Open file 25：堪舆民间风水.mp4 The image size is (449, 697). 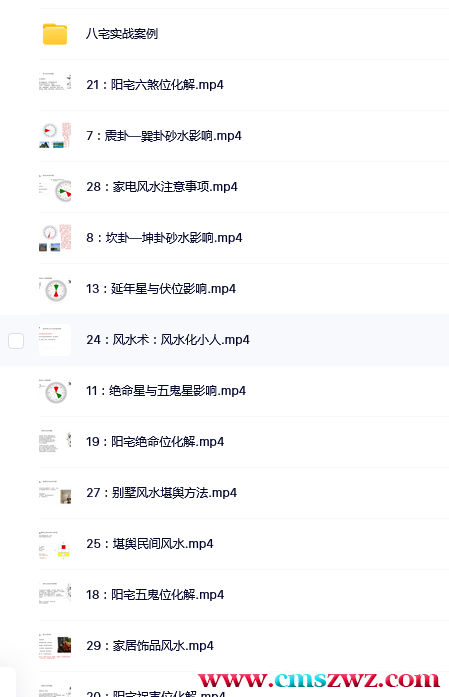pyautogui.click(x=150, y=544)
